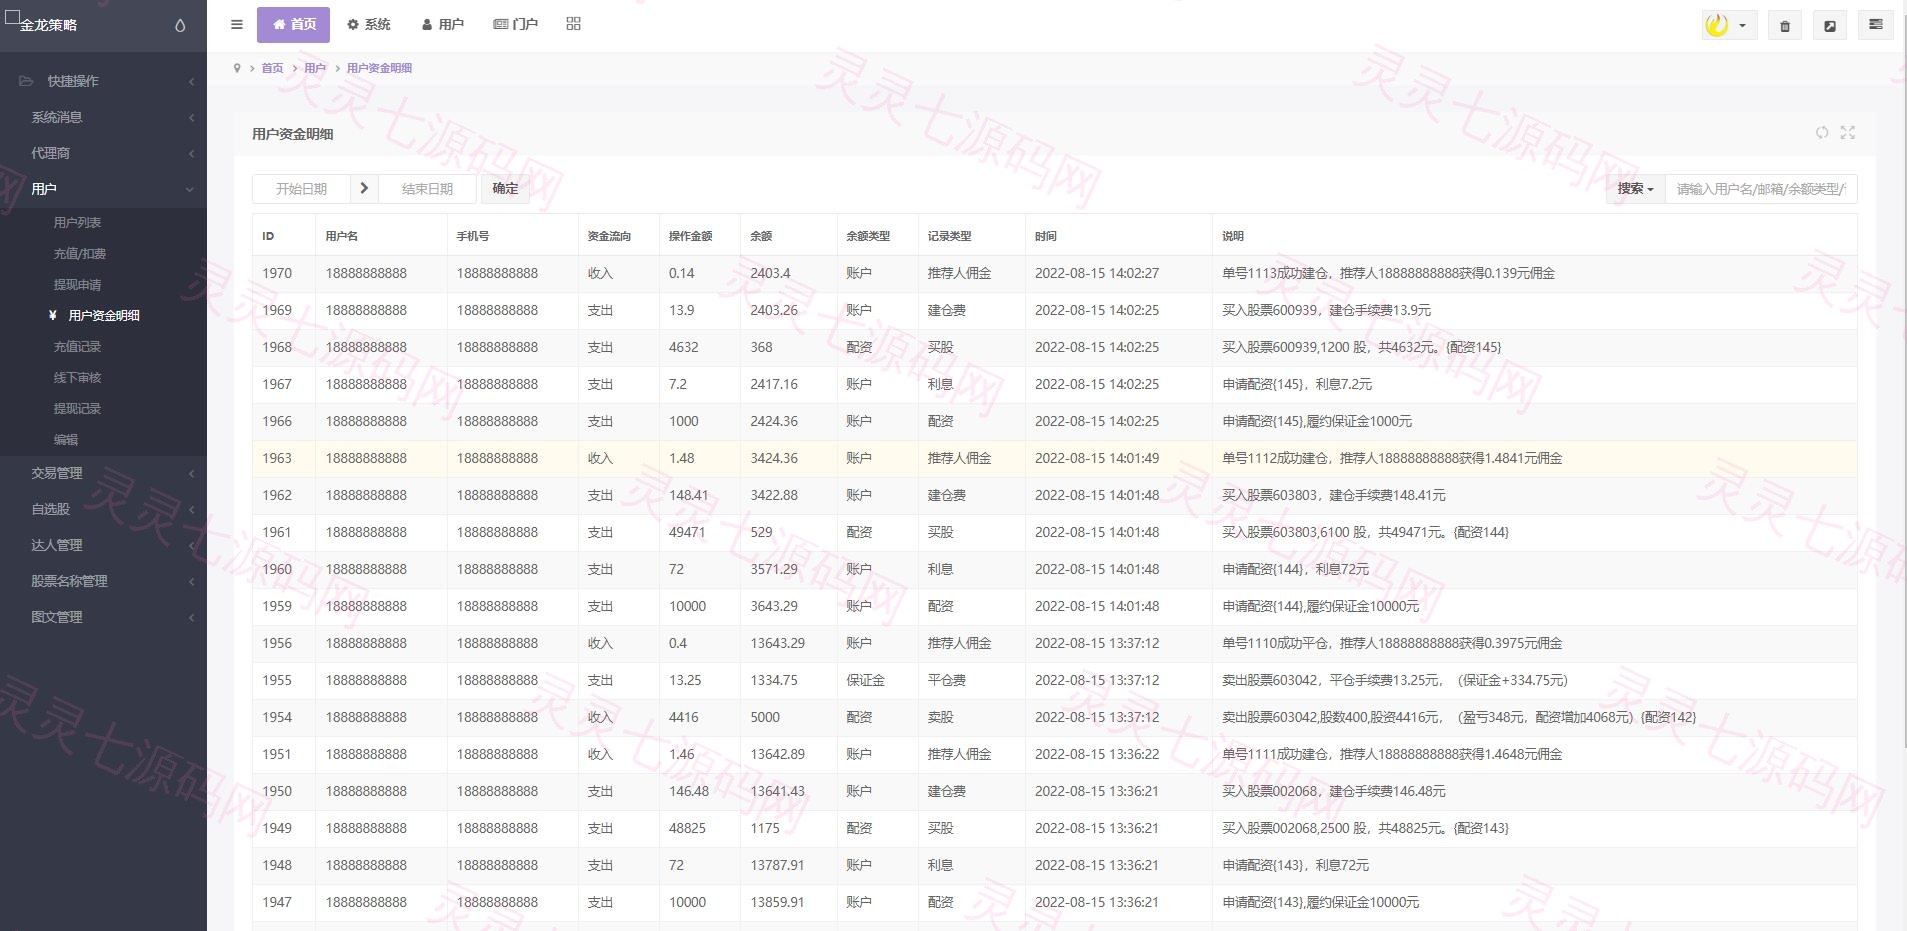Open 用户列表 in the sidebar
The width and height of the screenshot is (1907, 931).
tap(77, 223)
